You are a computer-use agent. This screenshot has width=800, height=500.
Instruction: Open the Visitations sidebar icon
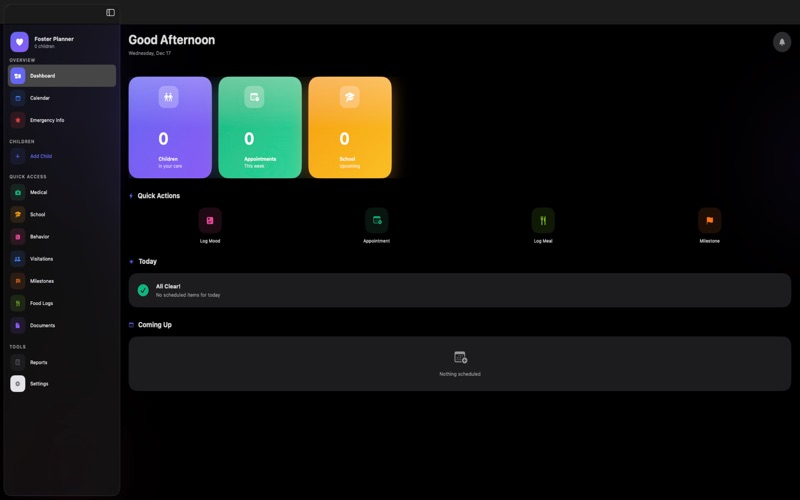pos(18,259)
